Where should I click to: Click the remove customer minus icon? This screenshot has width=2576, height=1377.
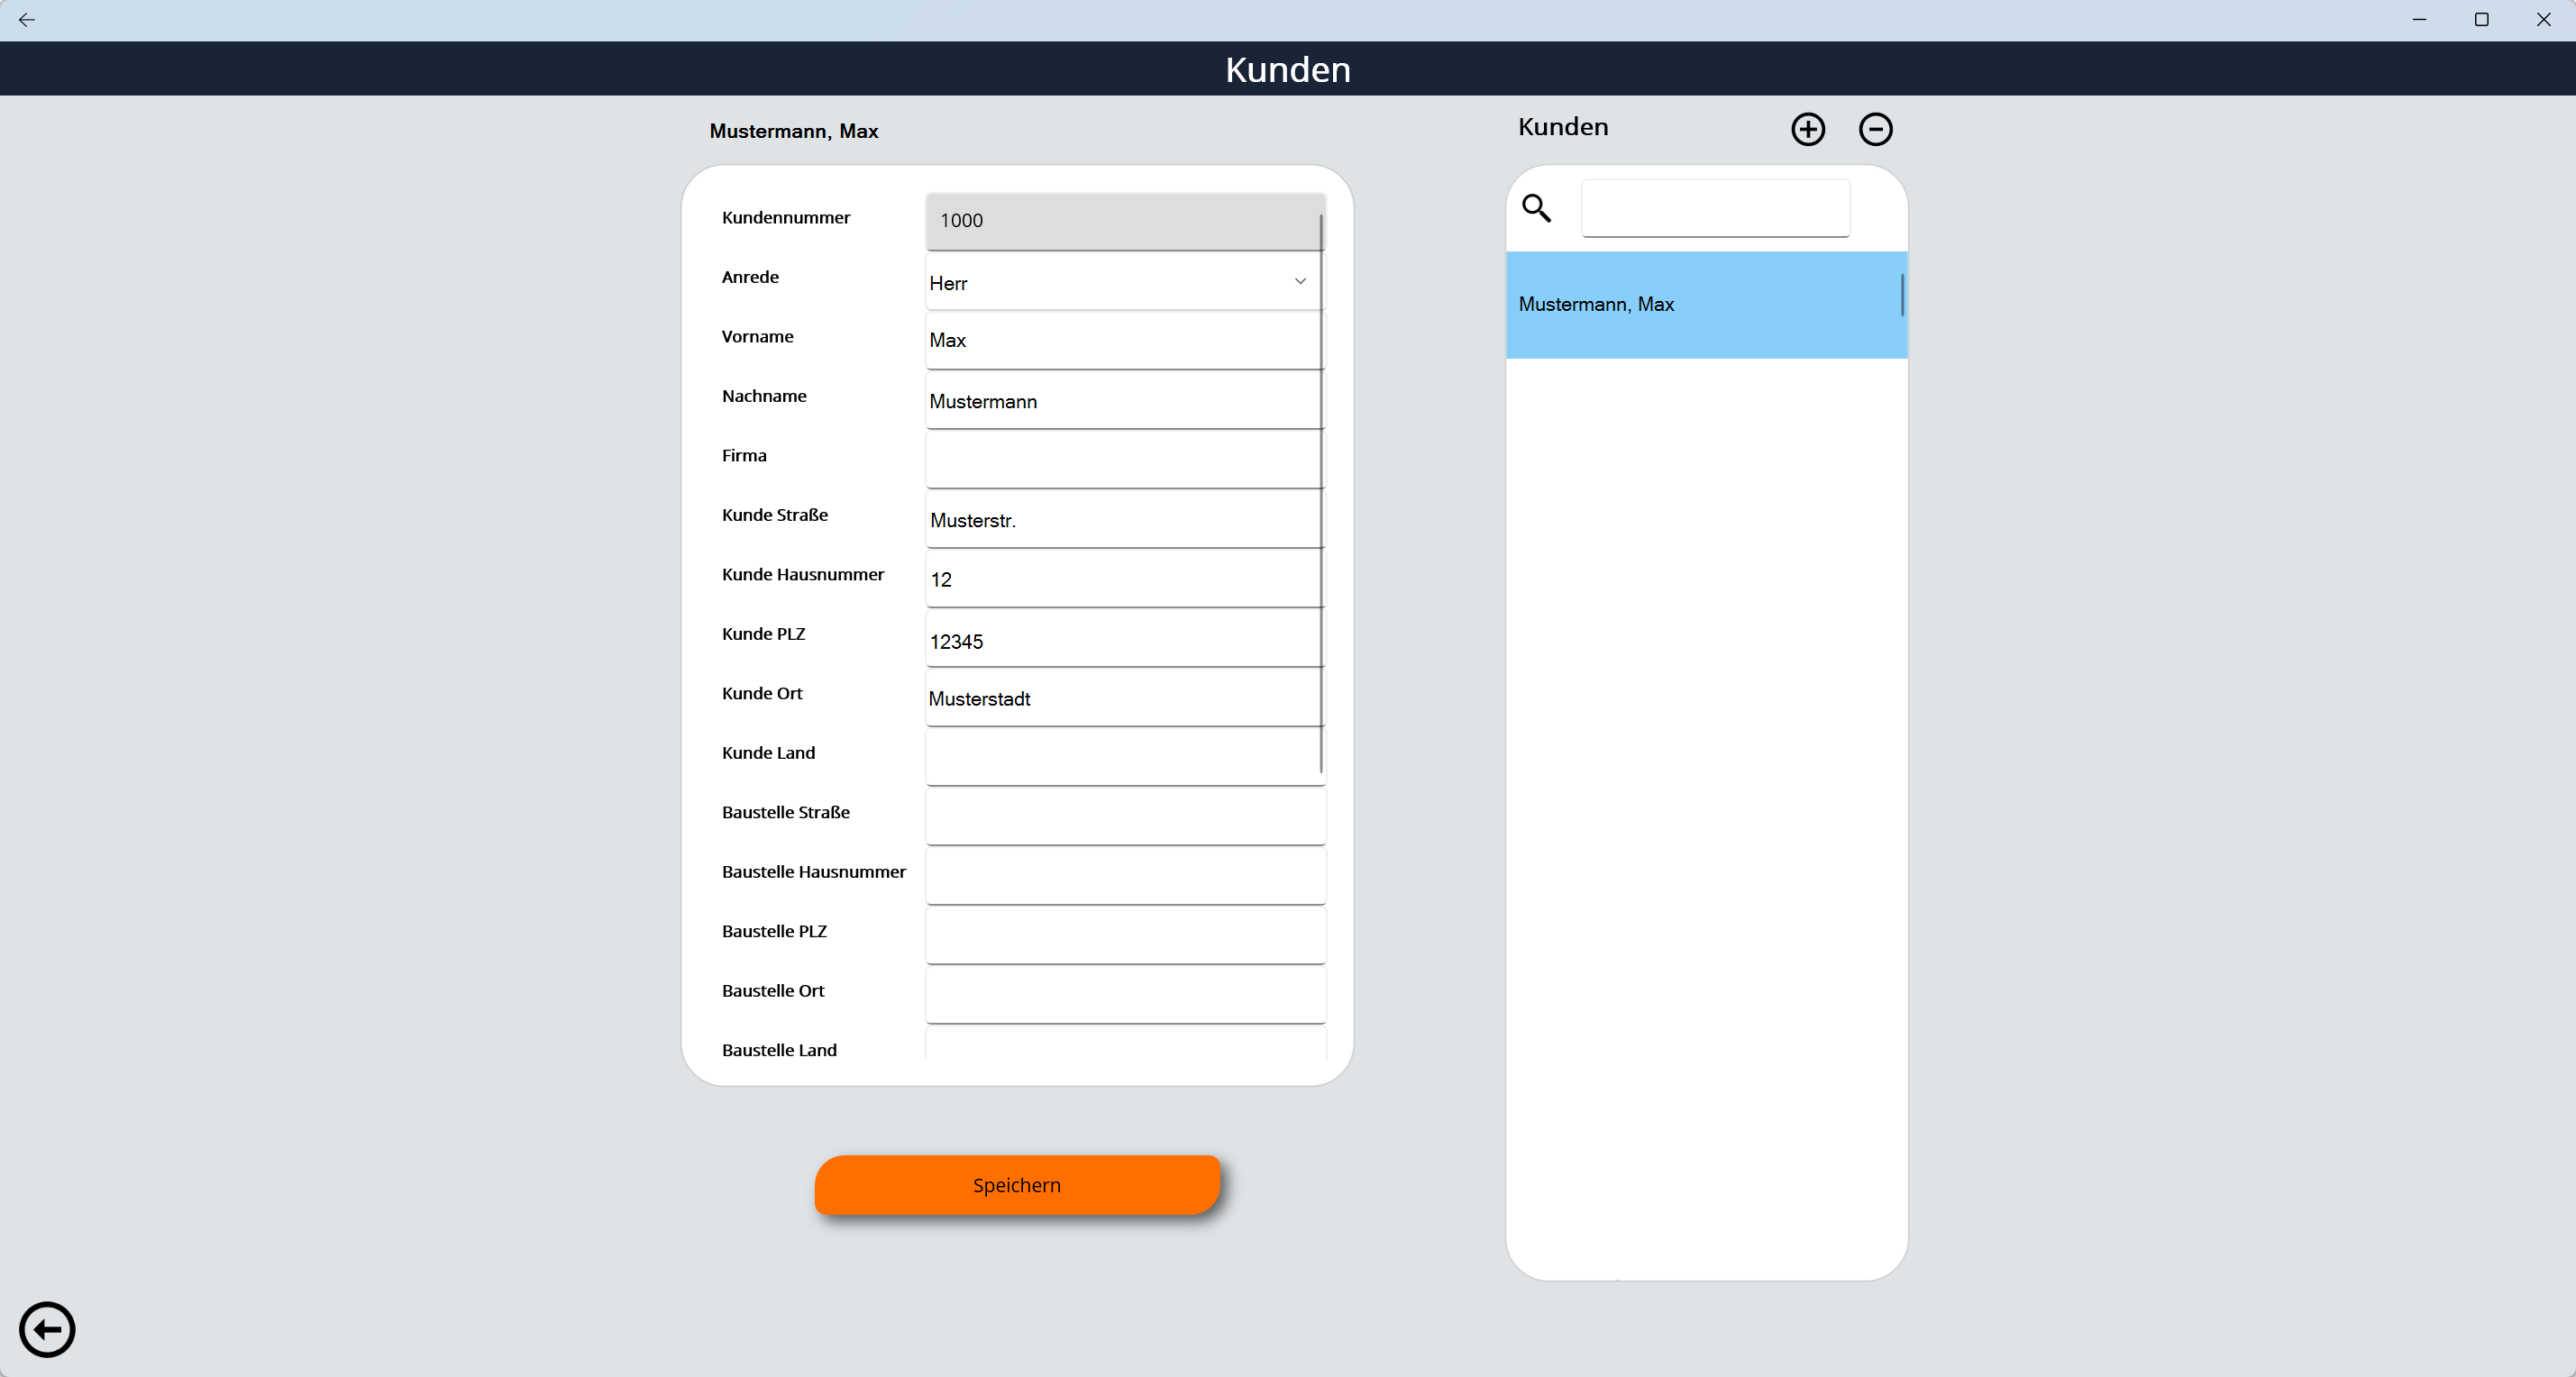click(1875, 129)
